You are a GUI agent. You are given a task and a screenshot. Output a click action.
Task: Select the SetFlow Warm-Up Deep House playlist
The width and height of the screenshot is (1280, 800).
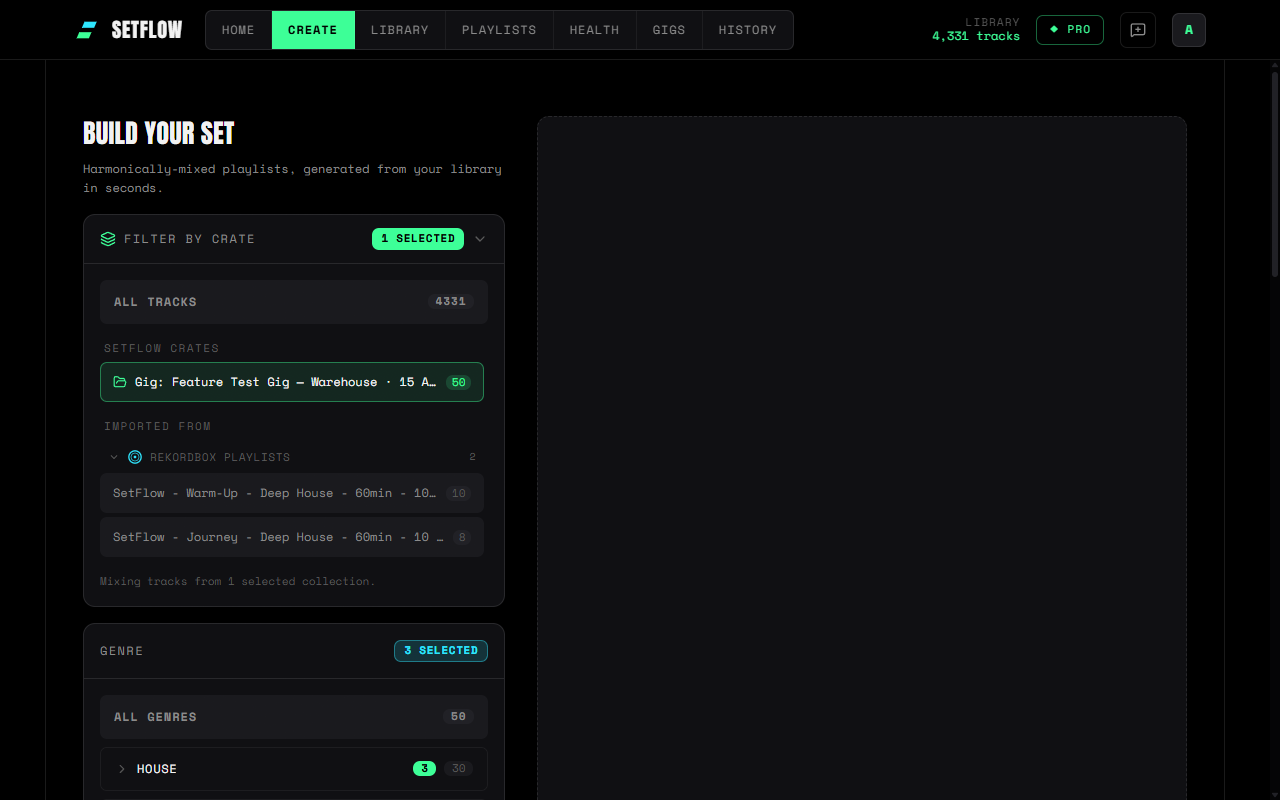tap(292, 493)
